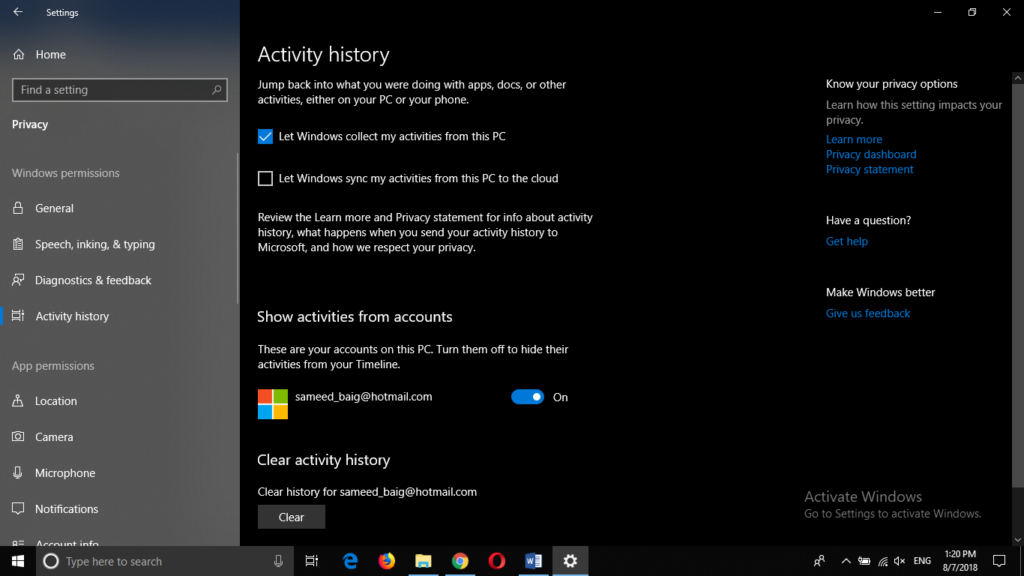This screenshot has width=1024, height=576.
Task: Click the back arrow in Settings
Action: coord(18,12)
